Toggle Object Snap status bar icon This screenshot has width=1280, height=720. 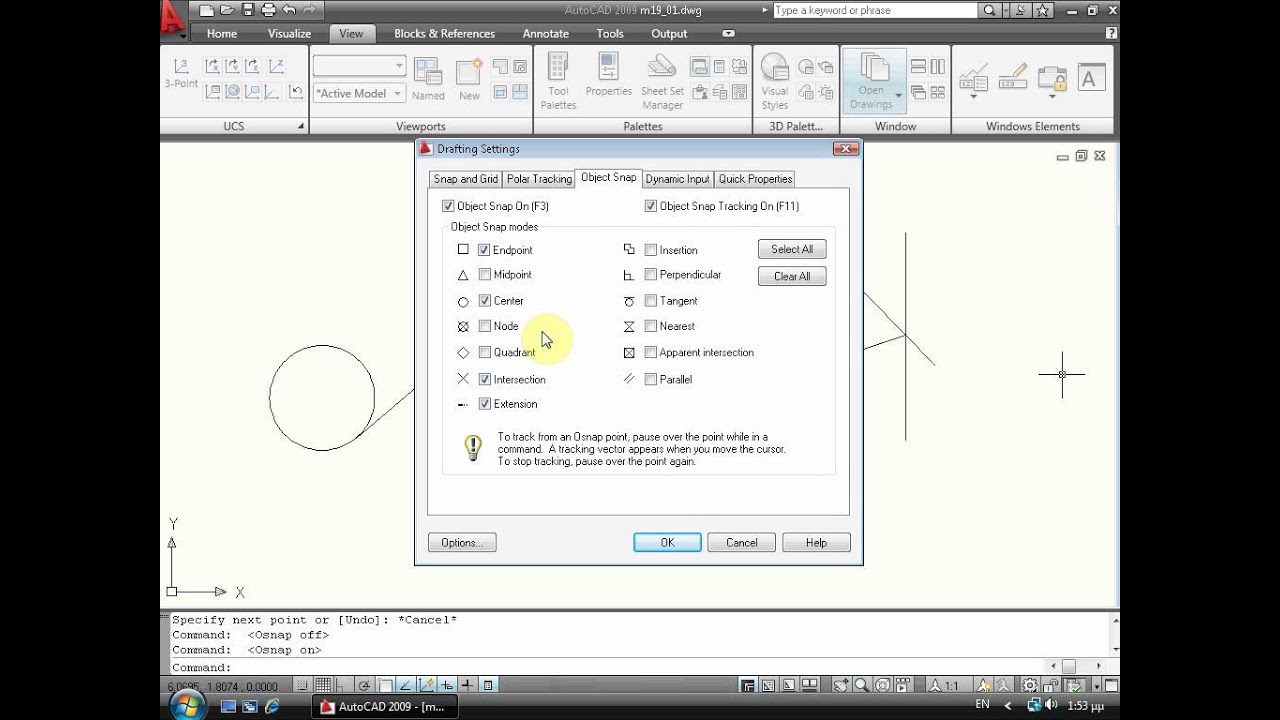(x=385, y=685)
